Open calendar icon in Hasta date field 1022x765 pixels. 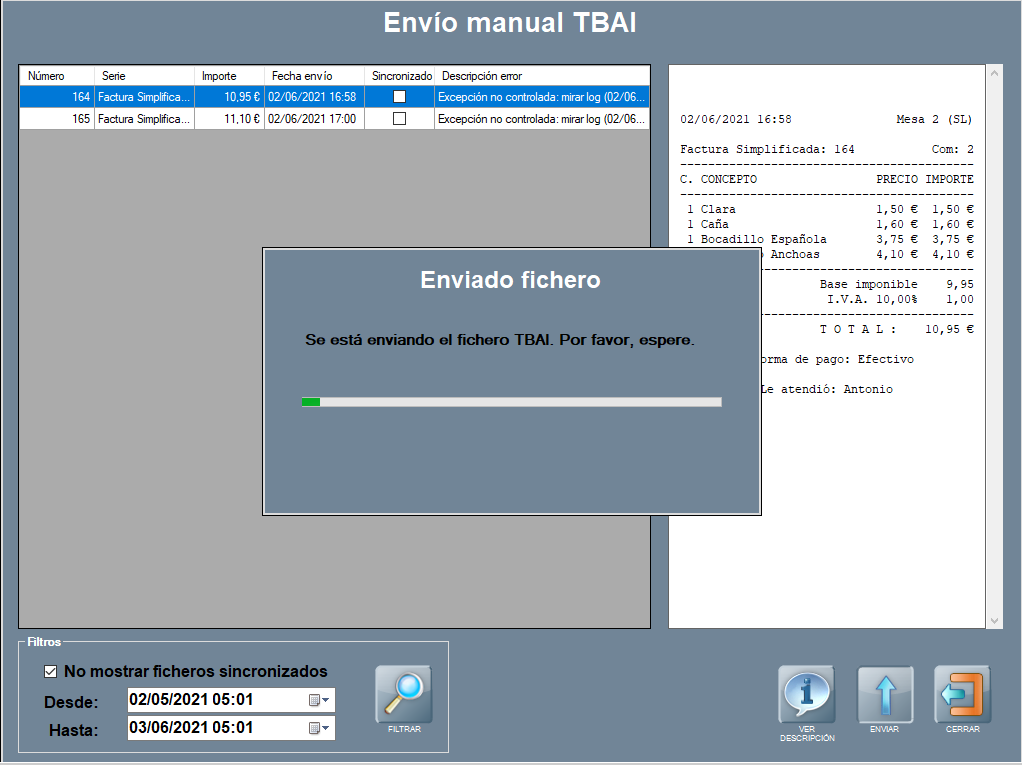[318, 728]
